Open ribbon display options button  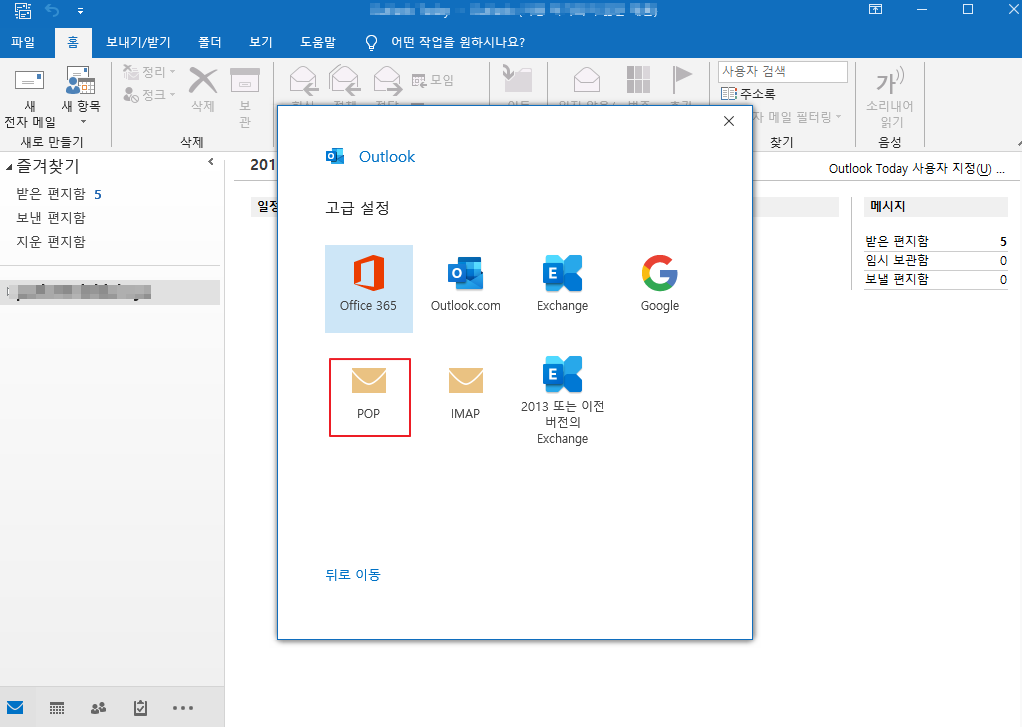pos(875,9)
